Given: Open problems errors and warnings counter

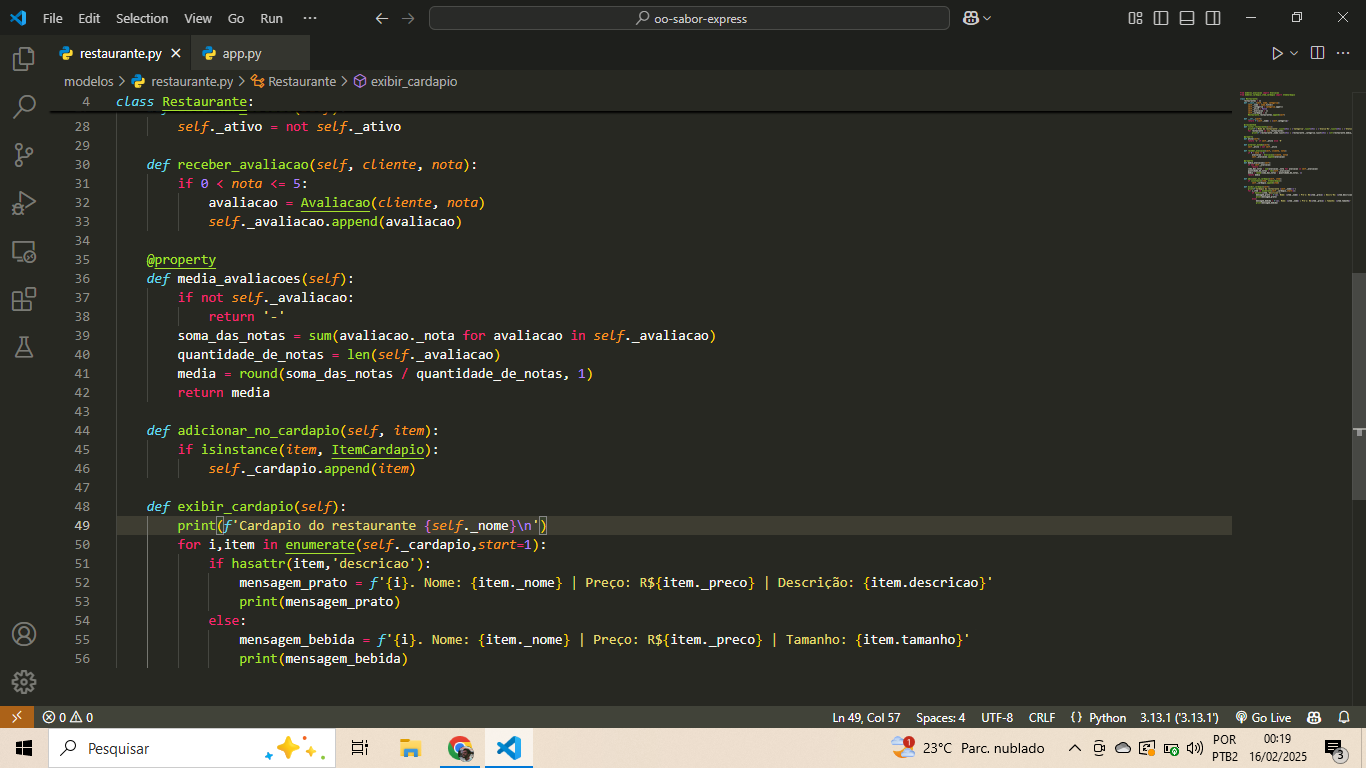Looking at the screenshot, I should pos(68,717).
